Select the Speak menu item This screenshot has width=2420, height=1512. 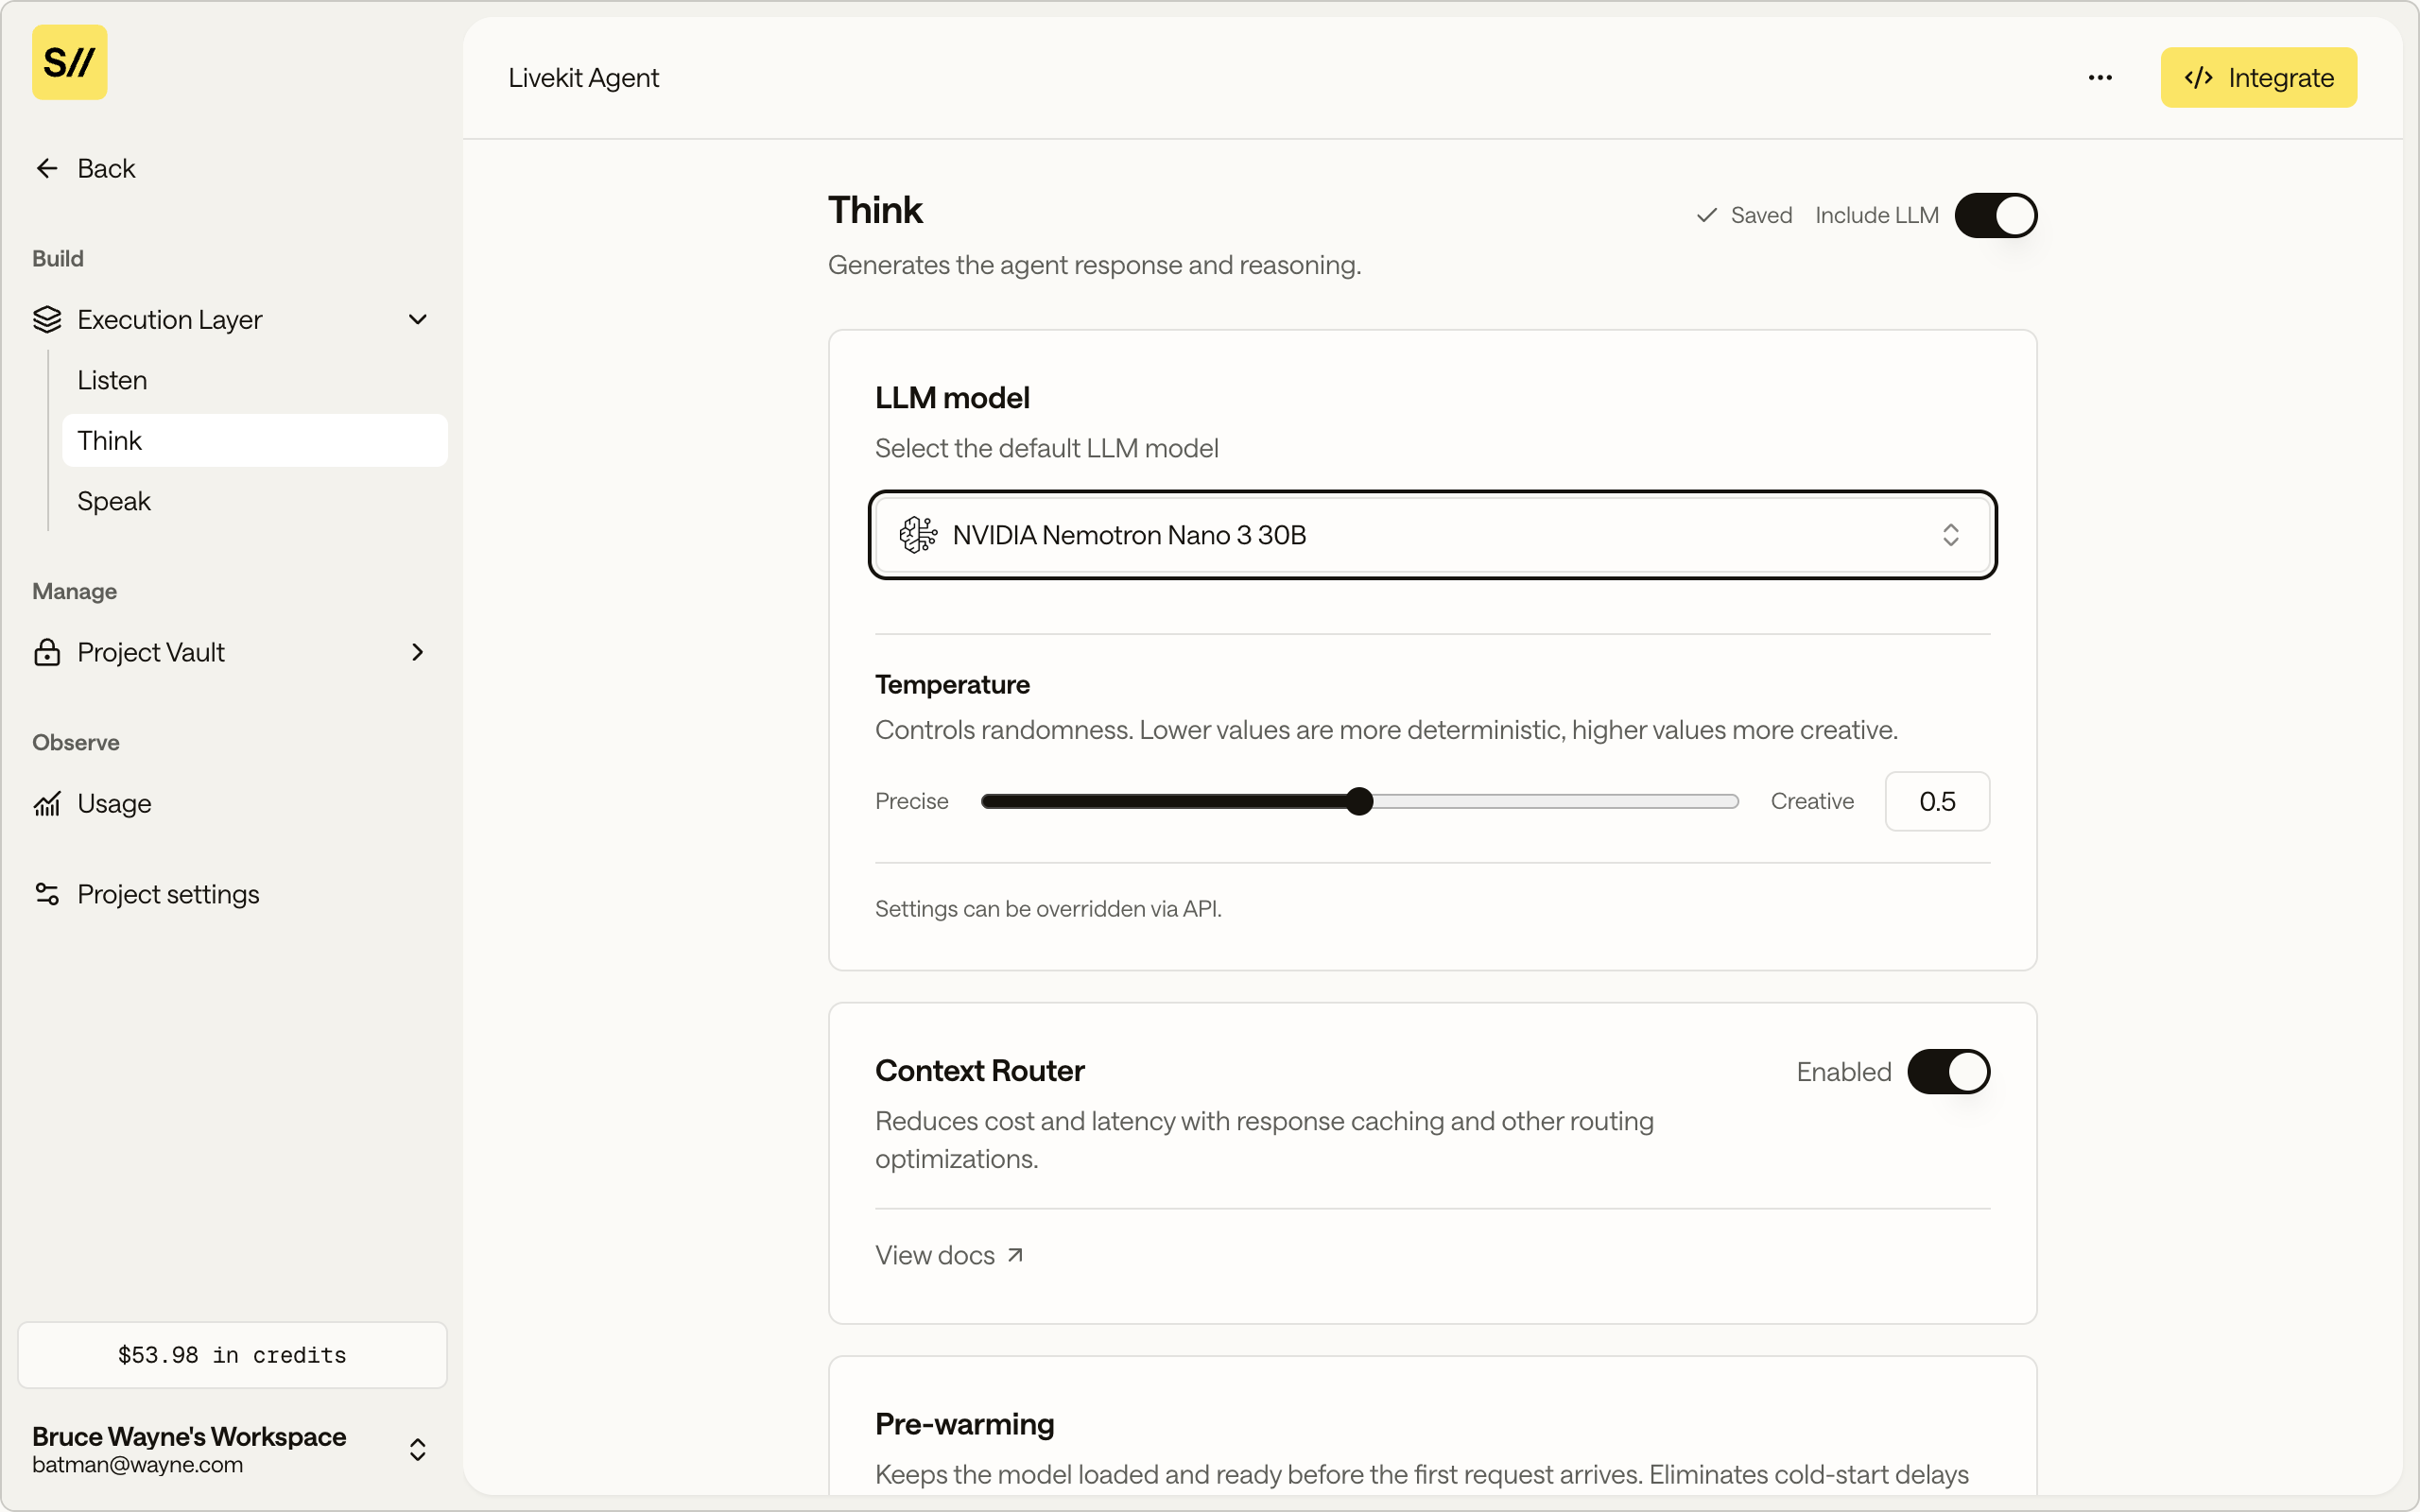tap(254, 501)
